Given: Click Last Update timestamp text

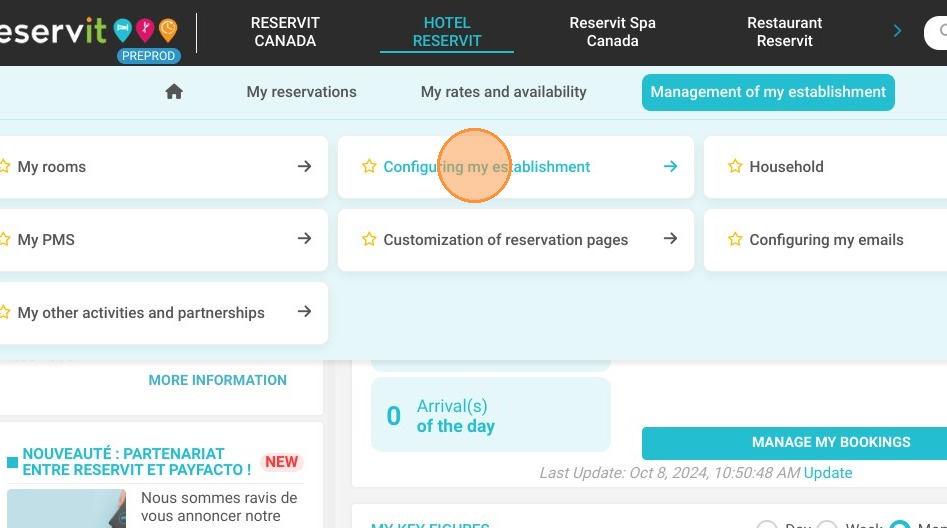Looking at the screenshot, I should click(x=670, y=472).
